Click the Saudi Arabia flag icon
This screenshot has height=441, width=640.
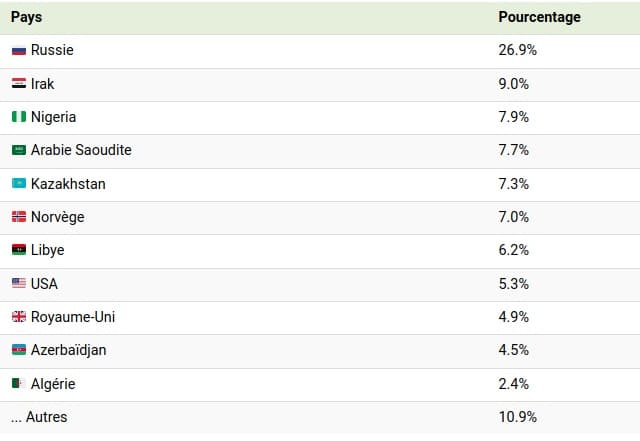(19, 150)
